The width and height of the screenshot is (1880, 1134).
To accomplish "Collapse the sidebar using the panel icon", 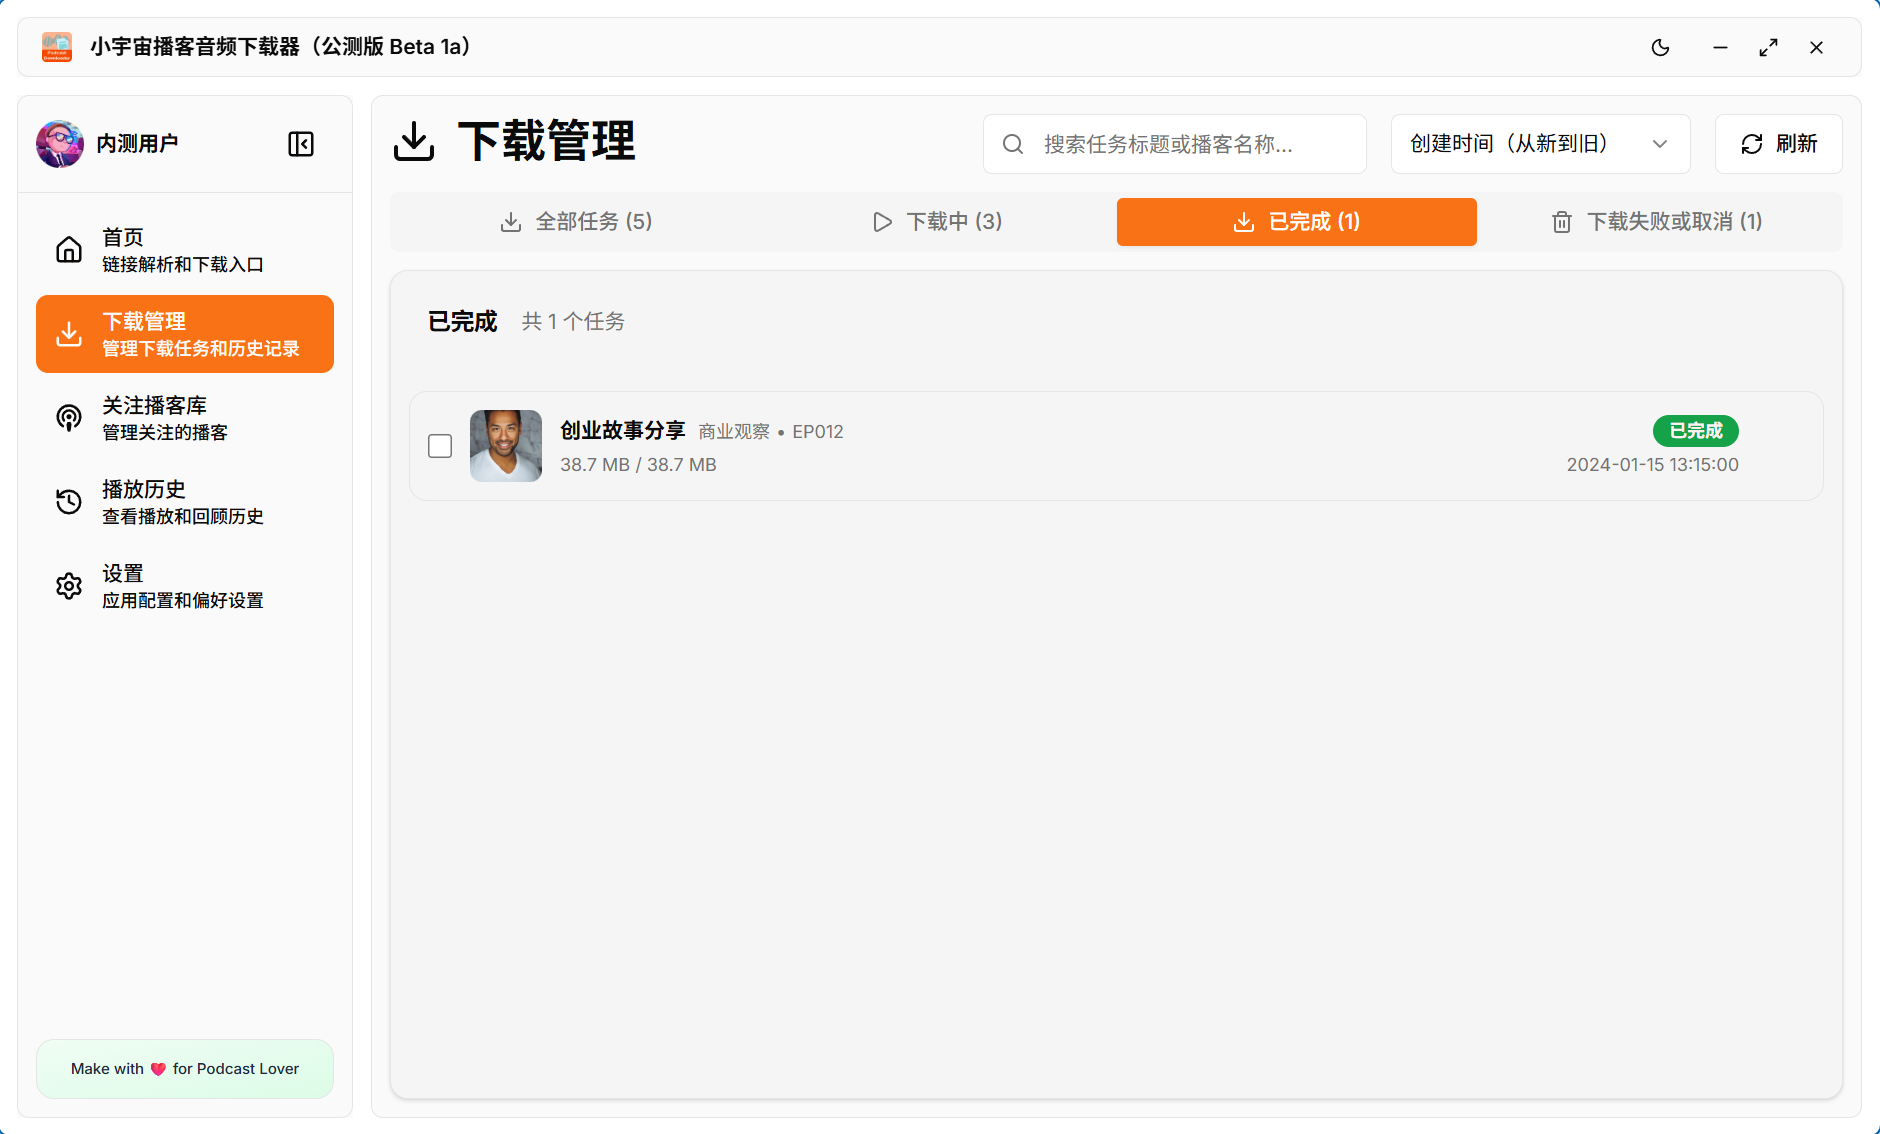I will tap(301, 144).
